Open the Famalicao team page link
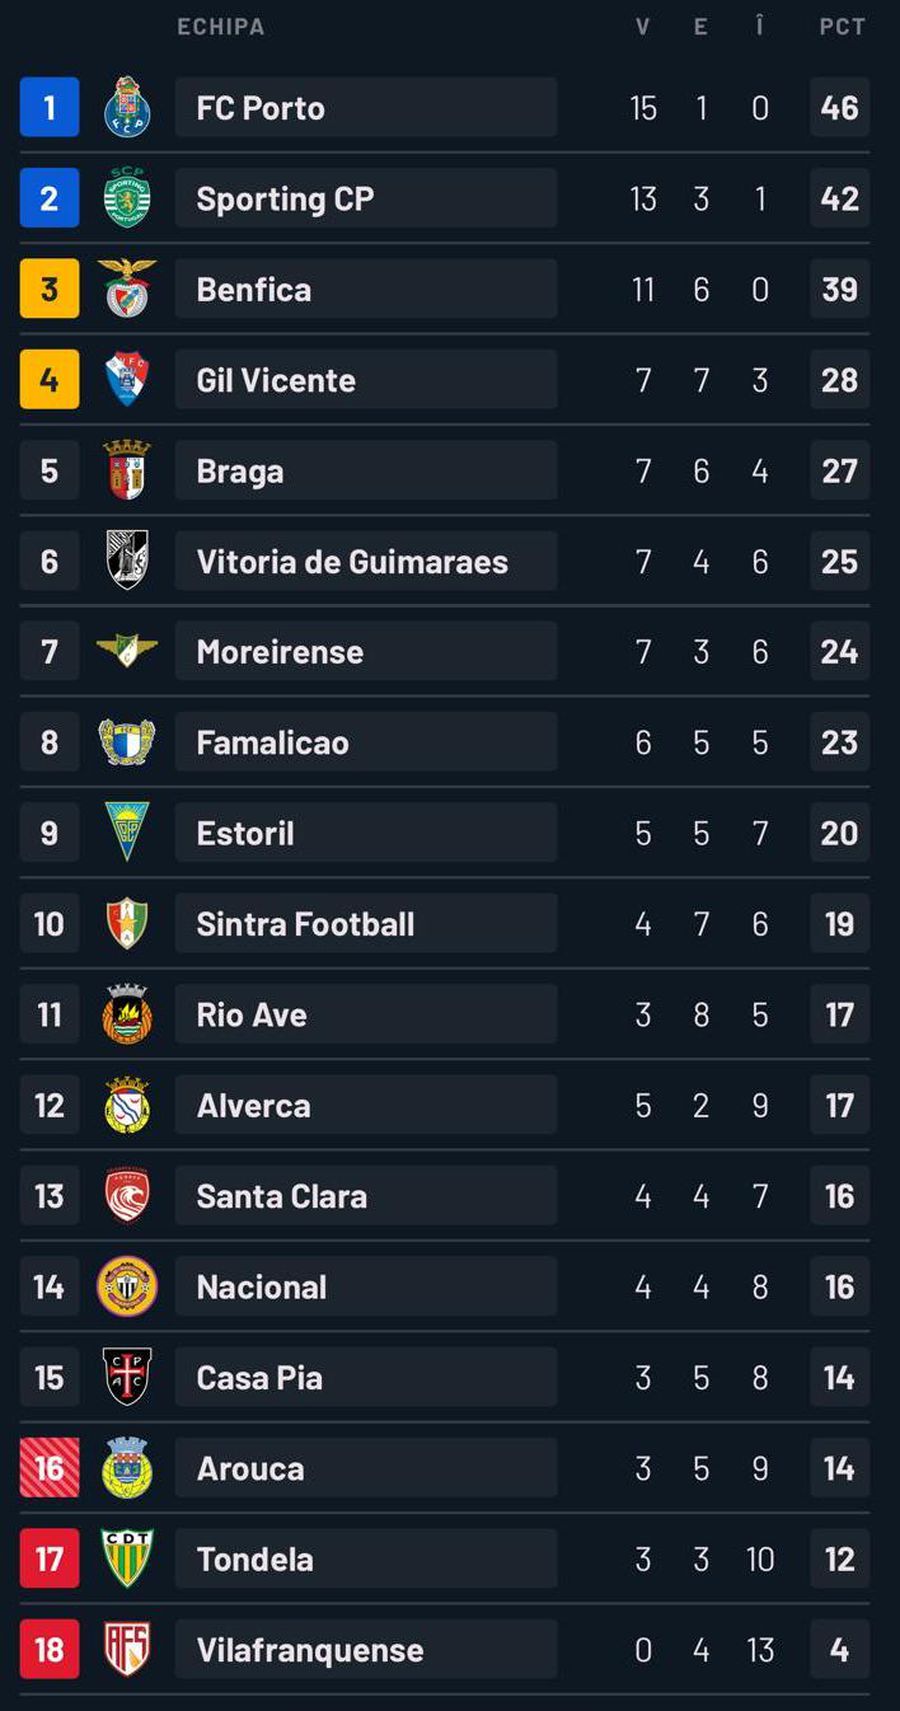Viewport: 900px width, 1711px height. tap(272, 743)
